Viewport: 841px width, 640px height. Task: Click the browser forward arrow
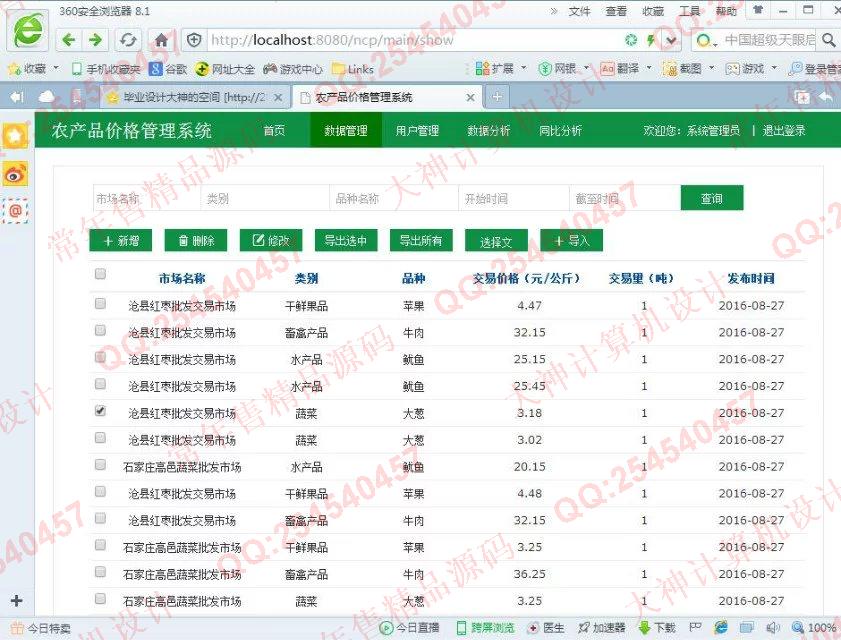(95, 40)
